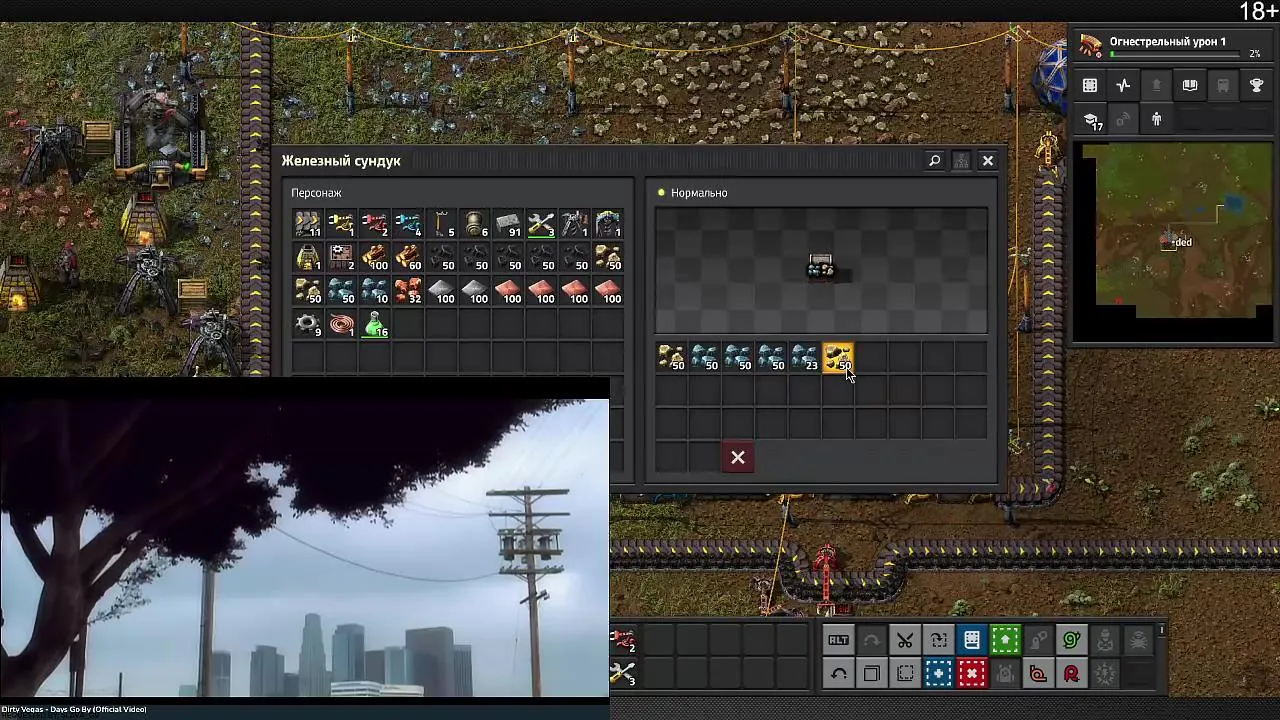Image resolution: width=1280 pixels, height=720 pixels.
Task: Take the highlighted stack in the chest
Action: [838, 358]
